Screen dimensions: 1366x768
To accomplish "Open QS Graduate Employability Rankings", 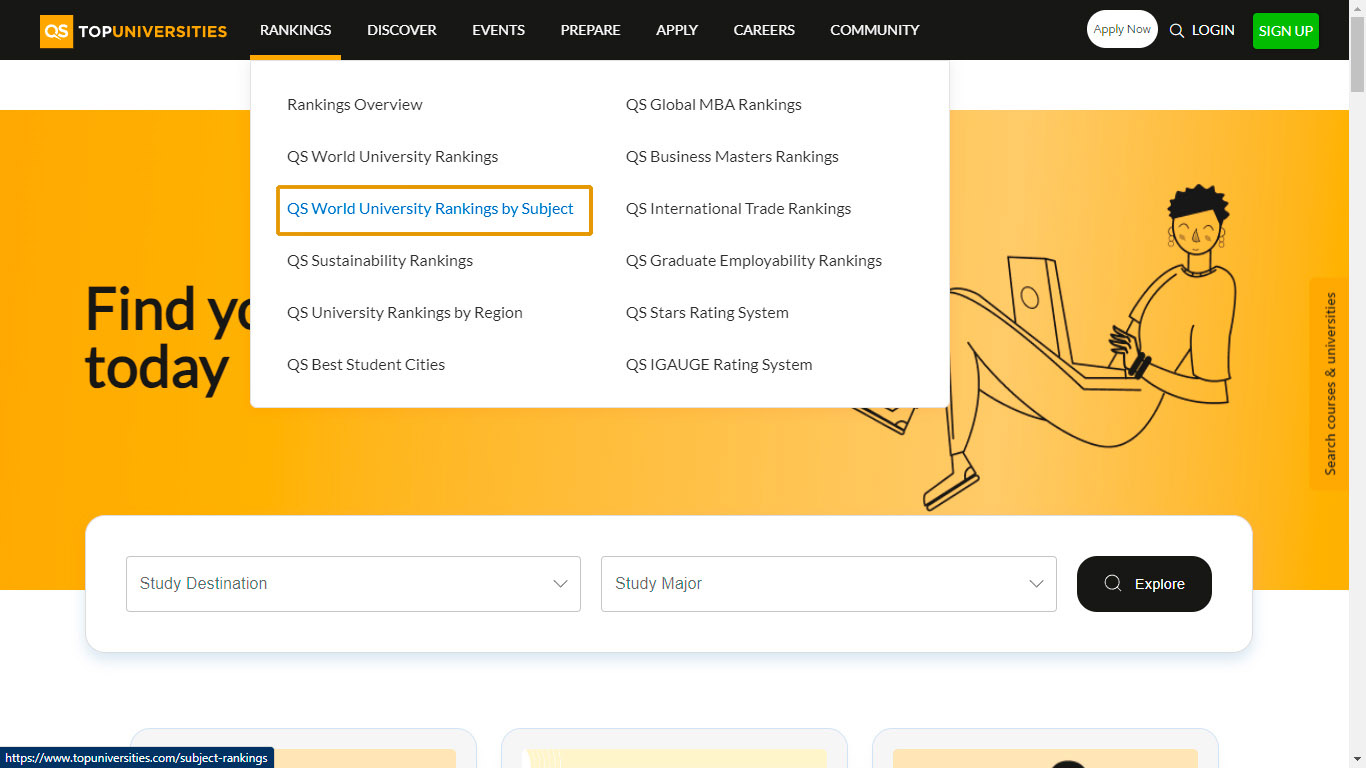I will pyautogui.click(x=754, y=261).
